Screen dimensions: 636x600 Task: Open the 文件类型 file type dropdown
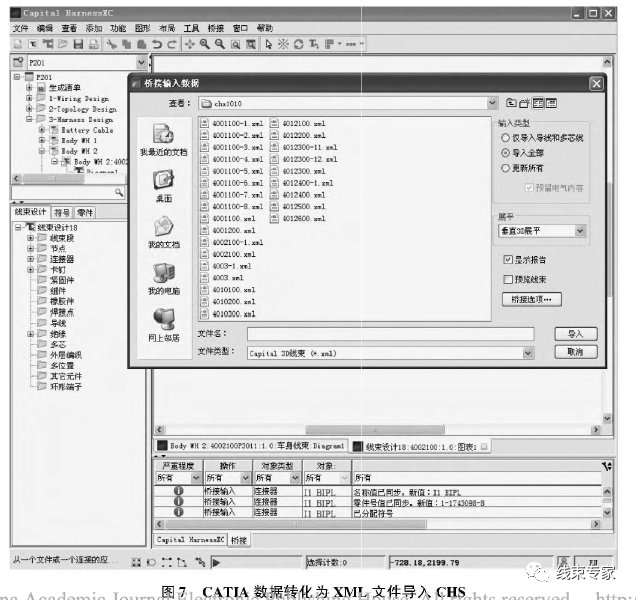[x=528, y=353]
